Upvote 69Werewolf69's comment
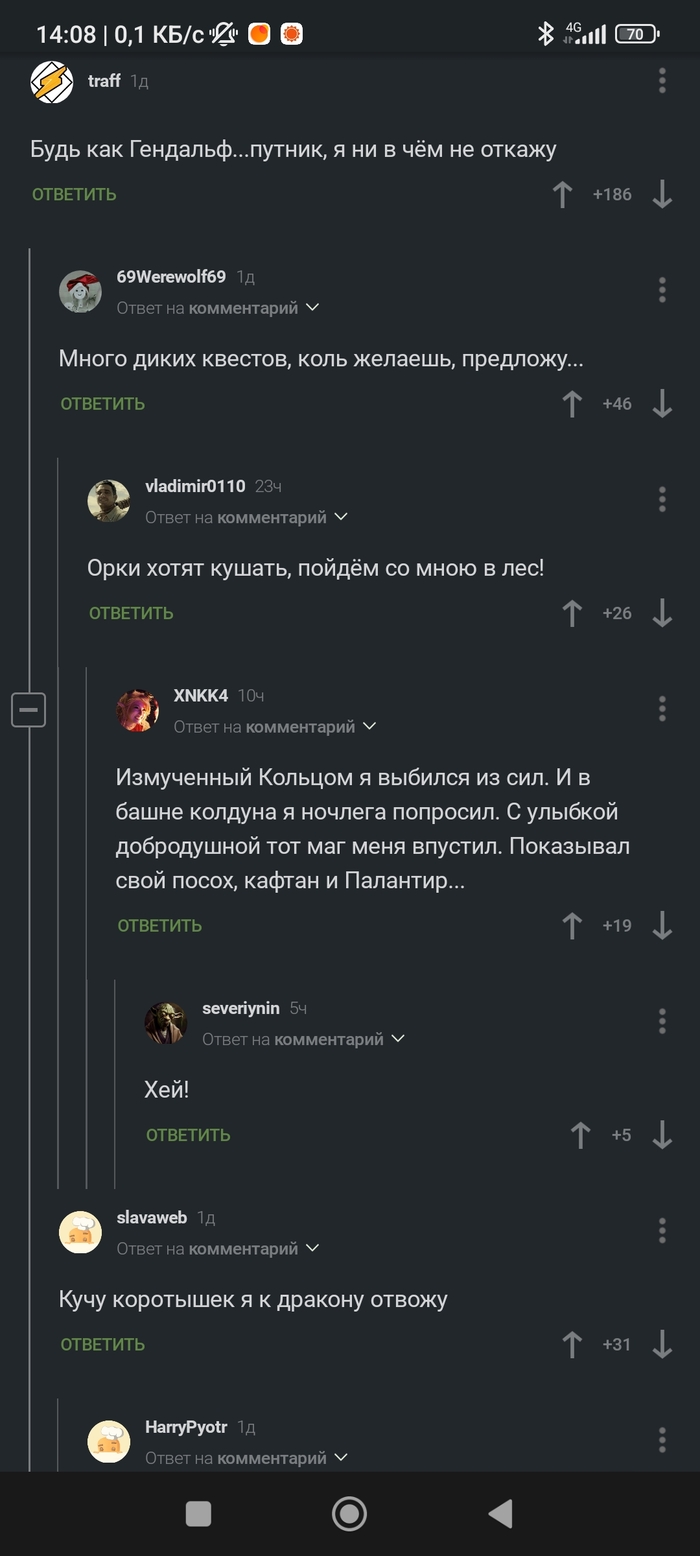700x1556 pixels. (572, 404)
